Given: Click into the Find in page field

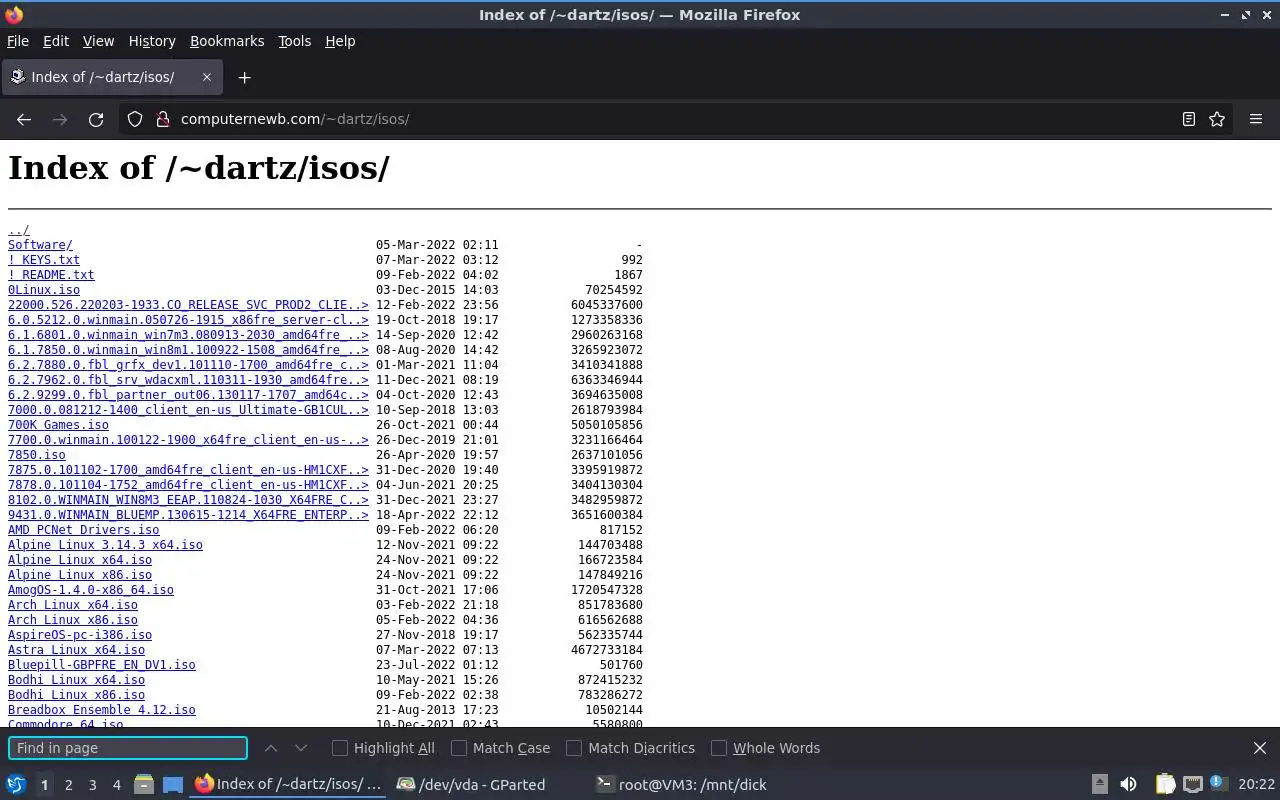Looking at the screenshot, I should [128, 748].
